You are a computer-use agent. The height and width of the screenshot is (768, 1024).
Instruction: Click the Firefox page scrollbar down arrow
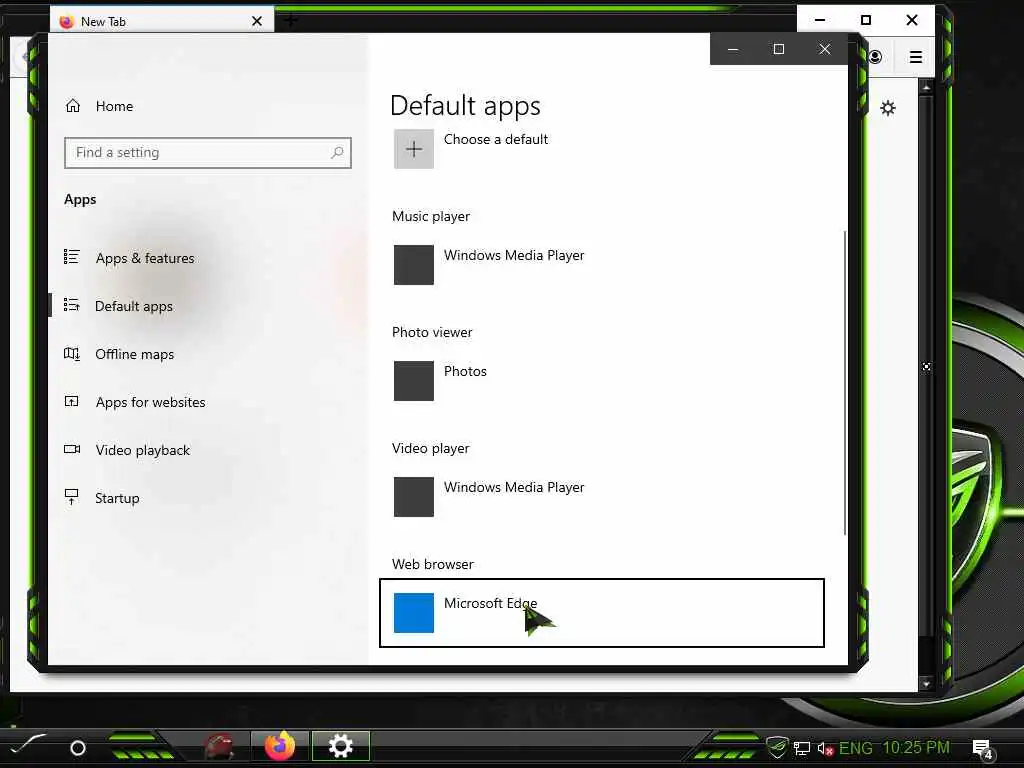coord(926,684)
